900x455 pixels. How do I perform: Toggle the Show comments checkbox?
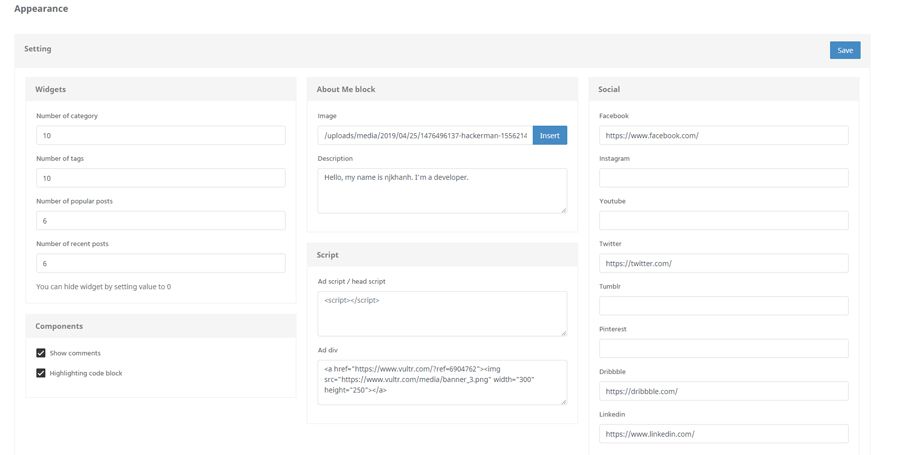[x=41, y=353]
